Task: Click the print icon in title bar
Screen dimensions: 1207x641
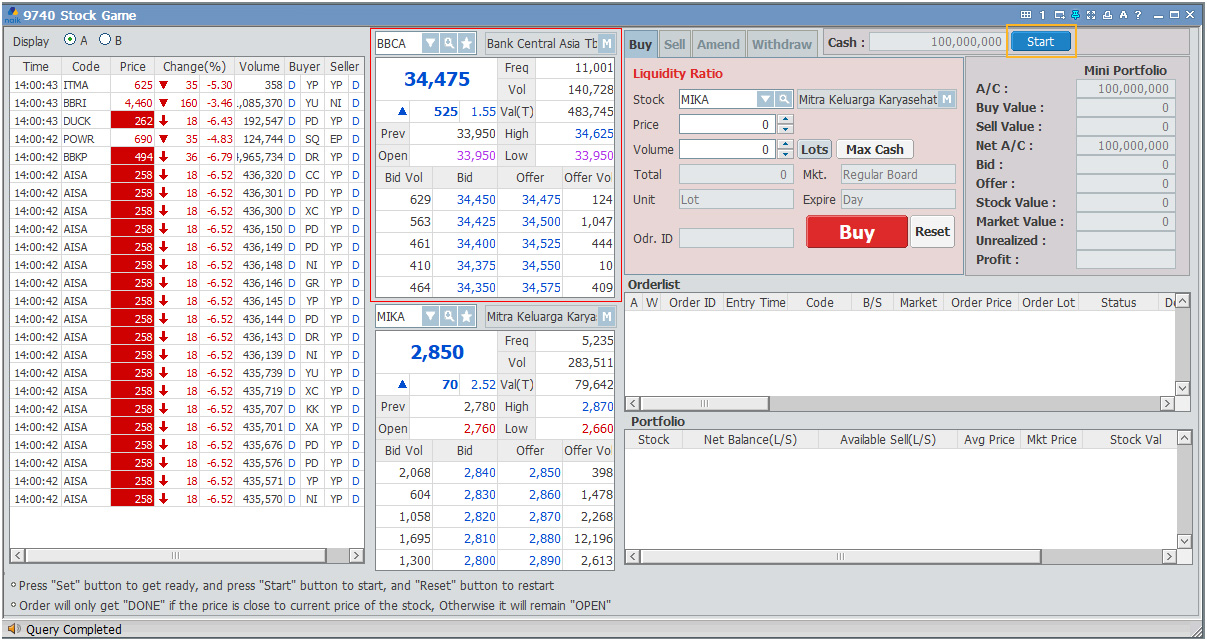Action: [1107, 15]
